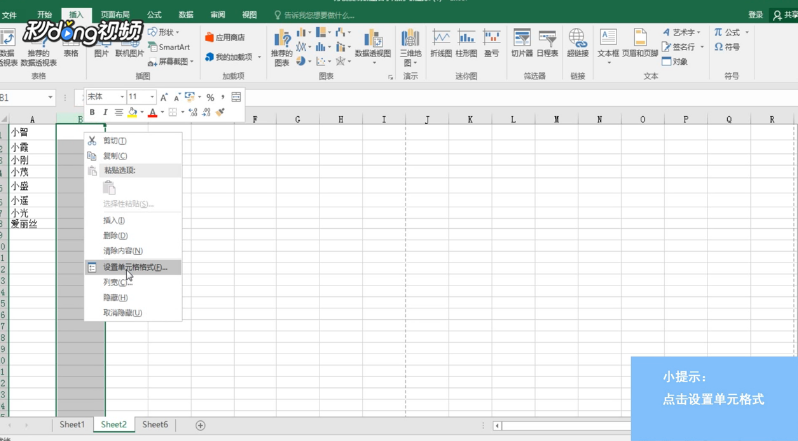
Task: Click the Login (登录) link
Action: point(755,15)
